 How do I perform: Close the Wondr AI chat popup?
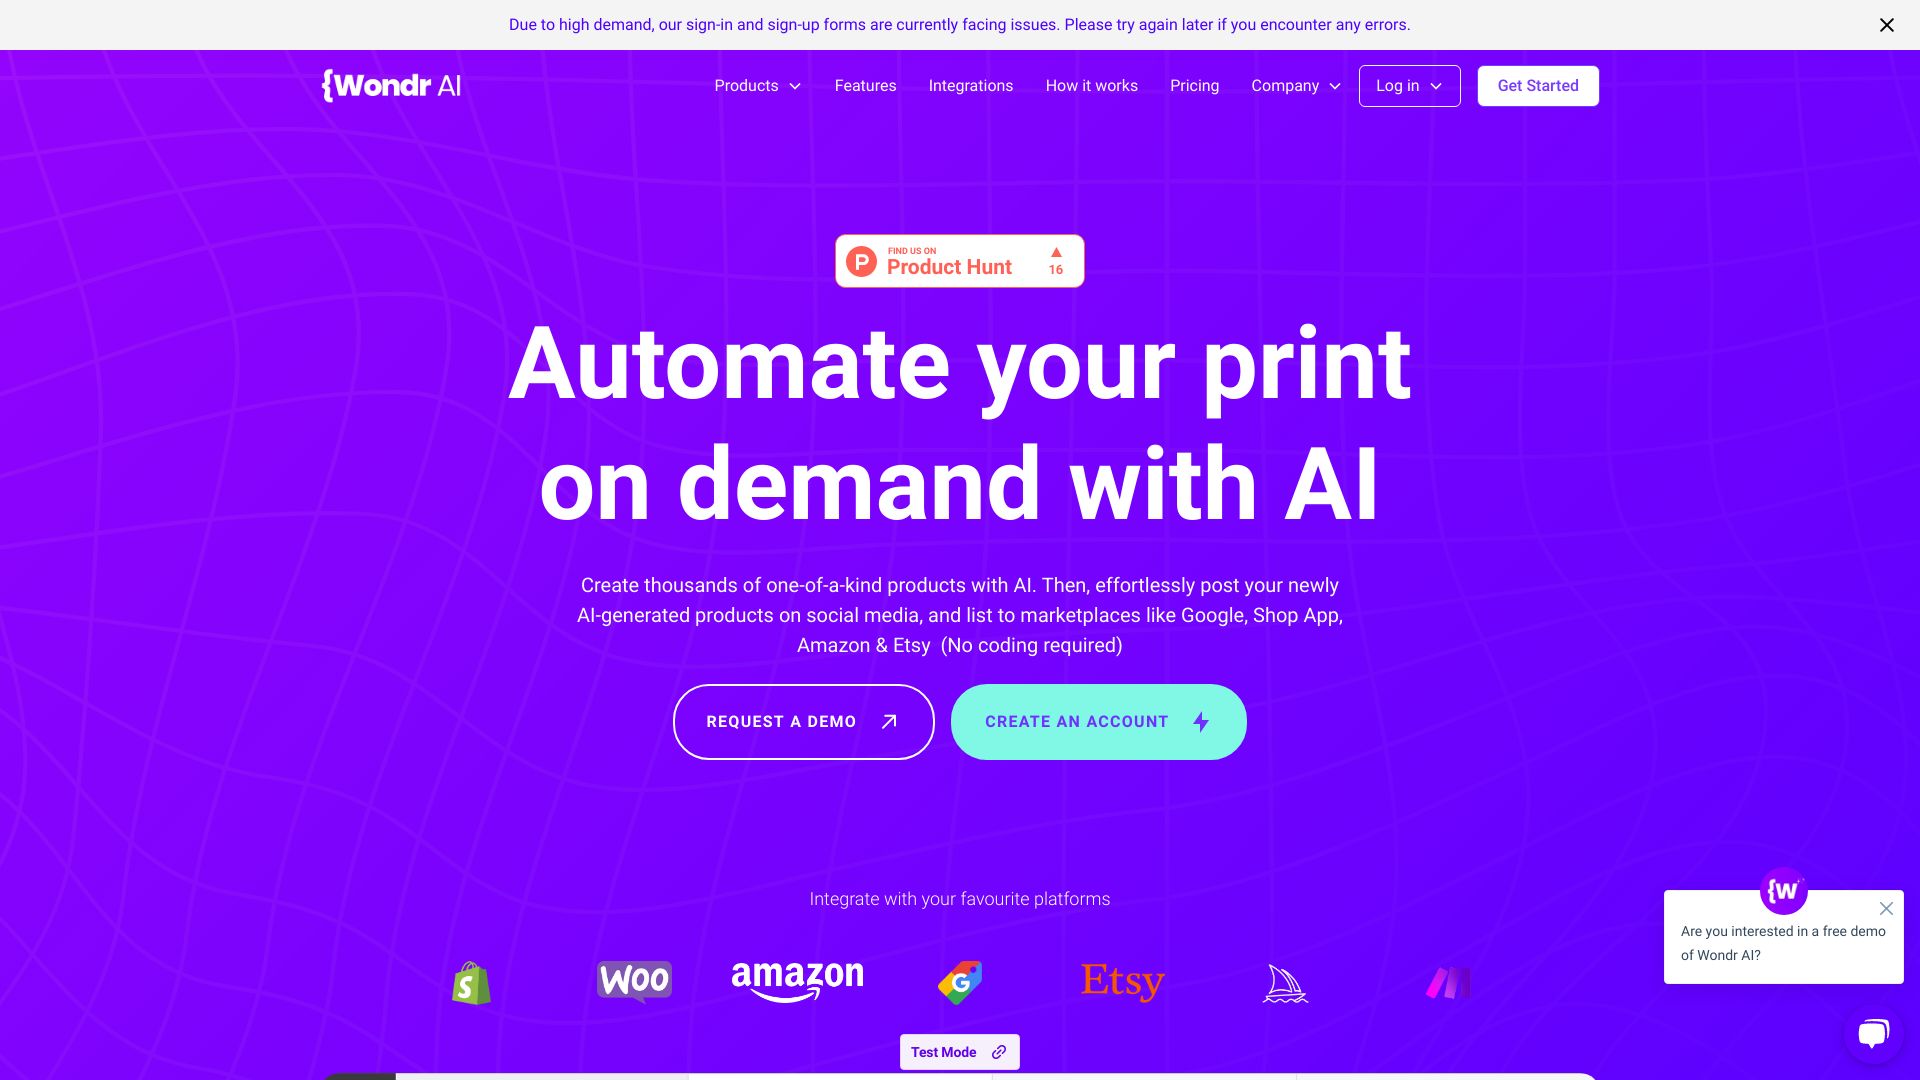point(1886,907)
